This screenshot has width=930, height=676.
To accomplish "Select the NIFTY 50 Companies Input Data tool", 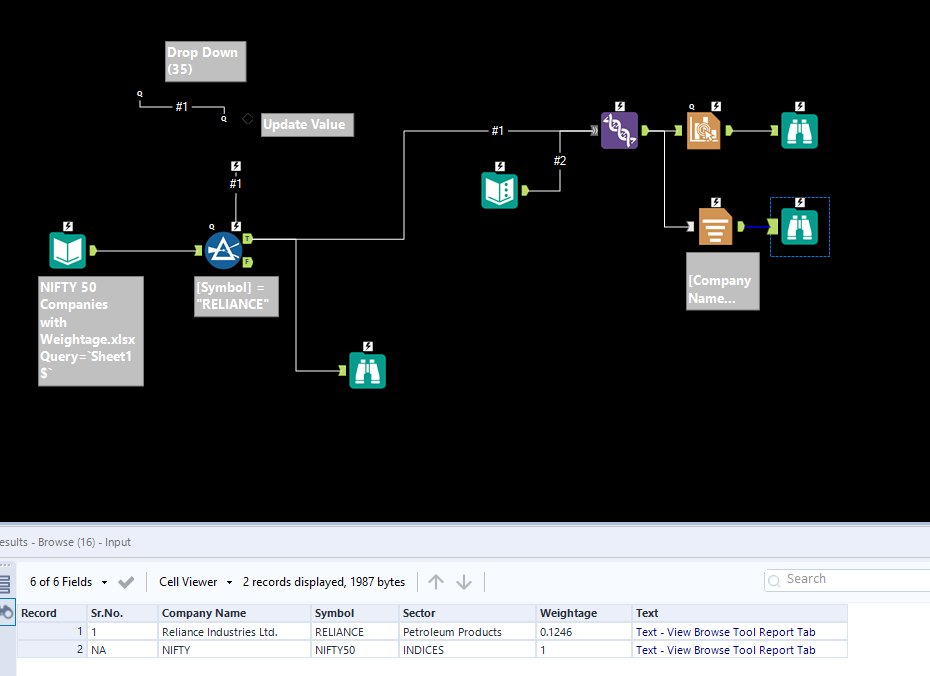I will 67,249.
